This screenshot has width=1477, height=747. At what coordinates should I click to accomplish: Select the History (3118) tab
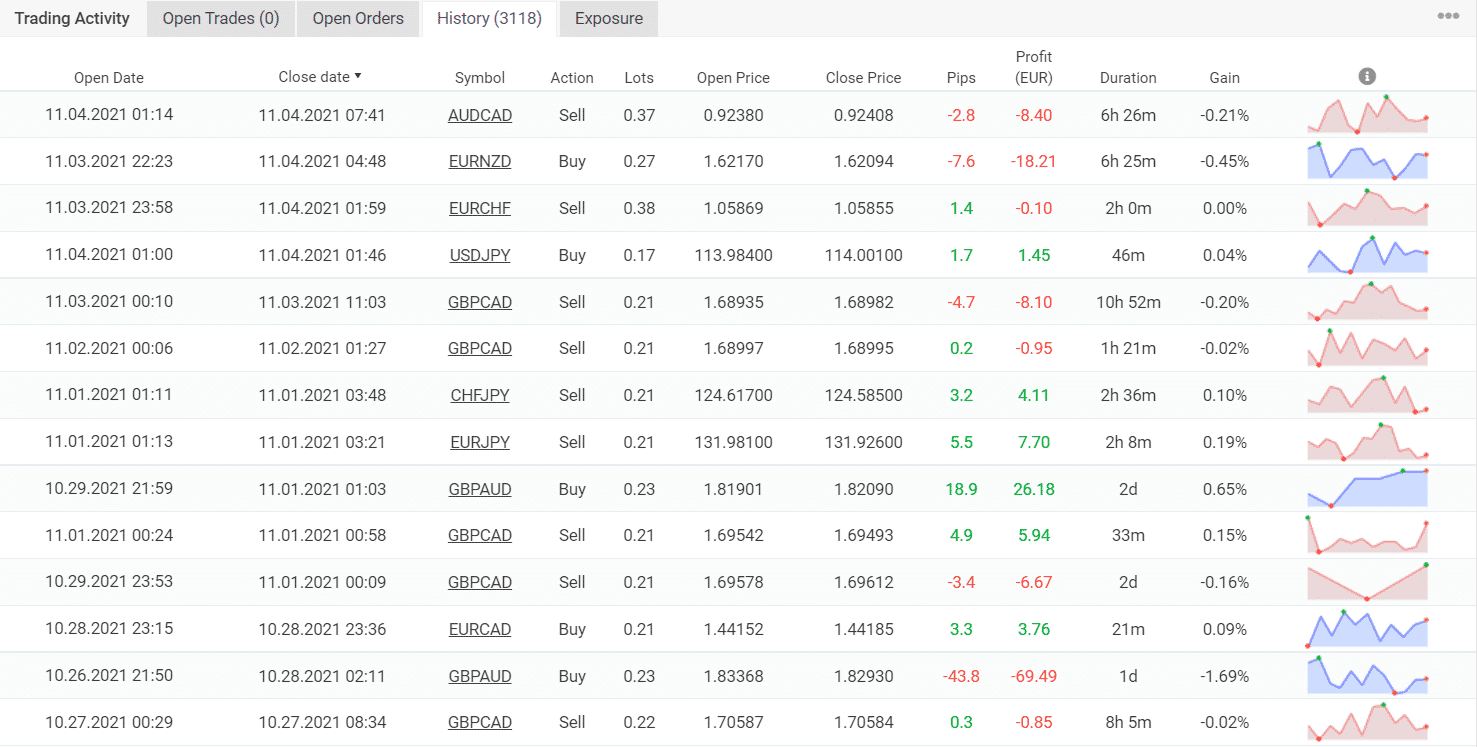(489, 18)
